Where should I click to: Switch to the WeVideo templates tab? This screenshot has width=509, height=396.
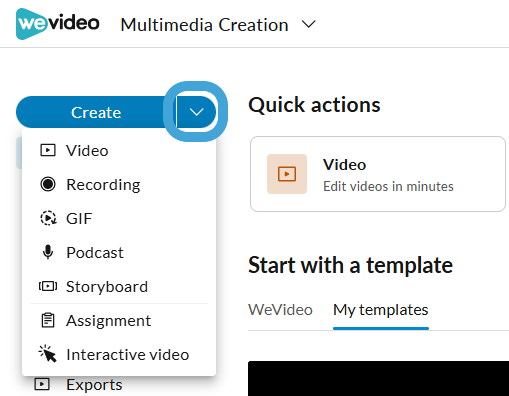tap(280, 310)
